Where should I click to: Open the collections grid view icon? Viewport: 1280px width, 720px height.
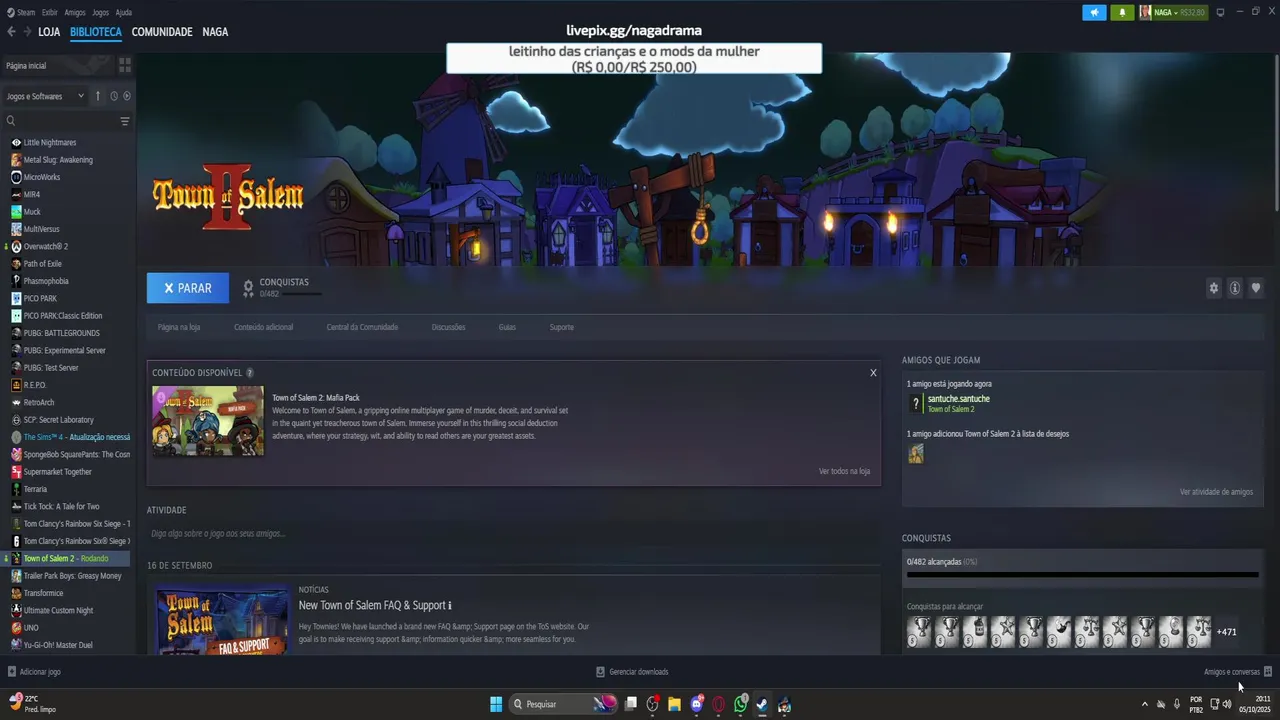125,65
